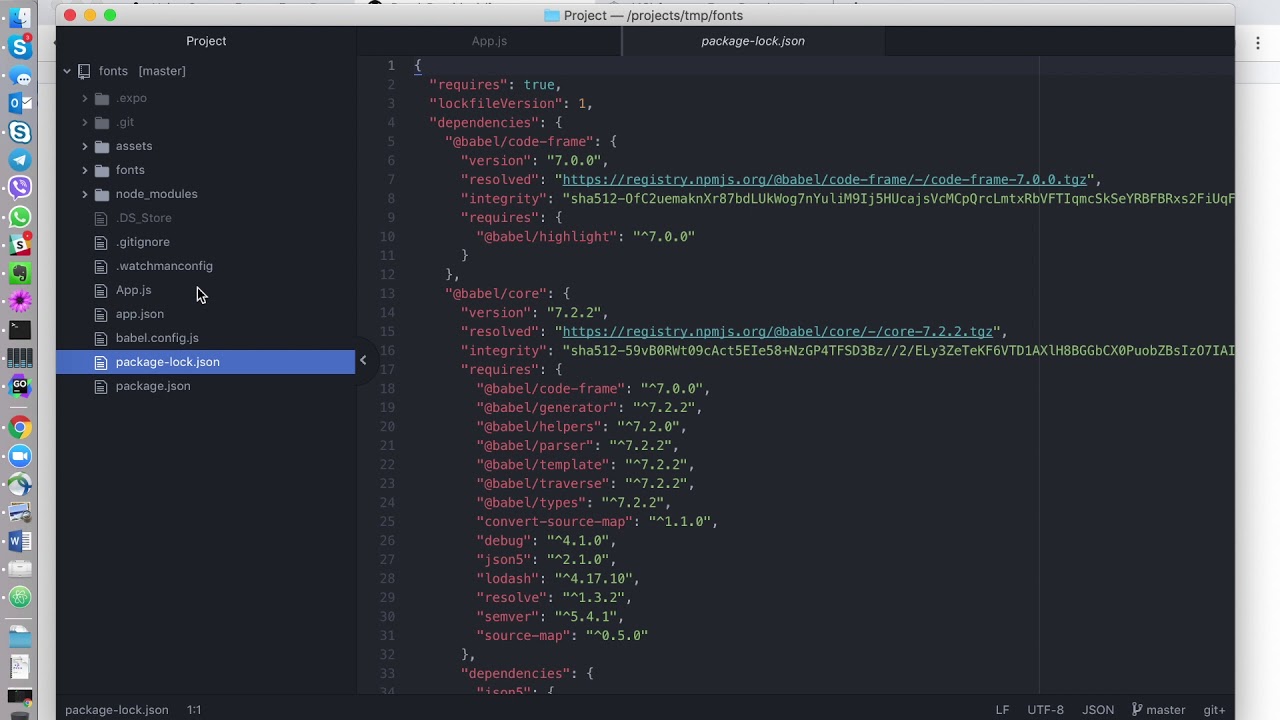Expand the .git folder
This screenshot has width=1280, height=720.
coord(85,122)
